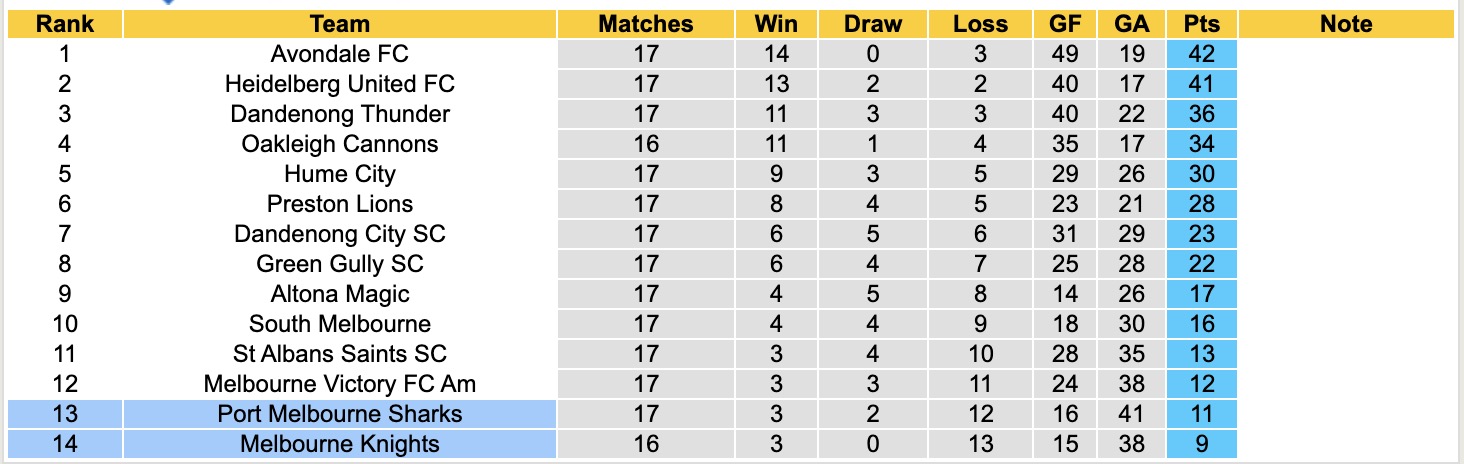Viewport: 1464px width, 464px height.
Task: Select the highlighted Port Melbourne Sharks team
Action: pos(339,414)
